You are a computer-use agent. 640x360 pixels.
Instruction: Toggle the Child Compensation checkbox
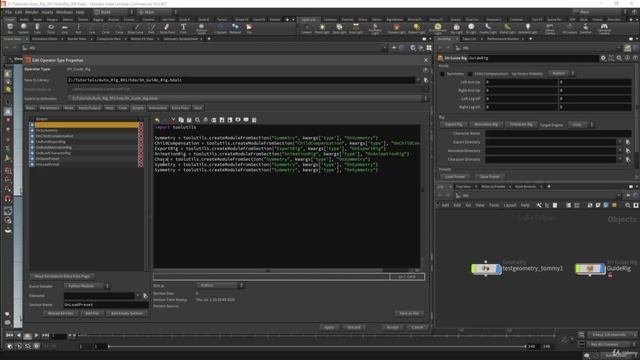470,74
